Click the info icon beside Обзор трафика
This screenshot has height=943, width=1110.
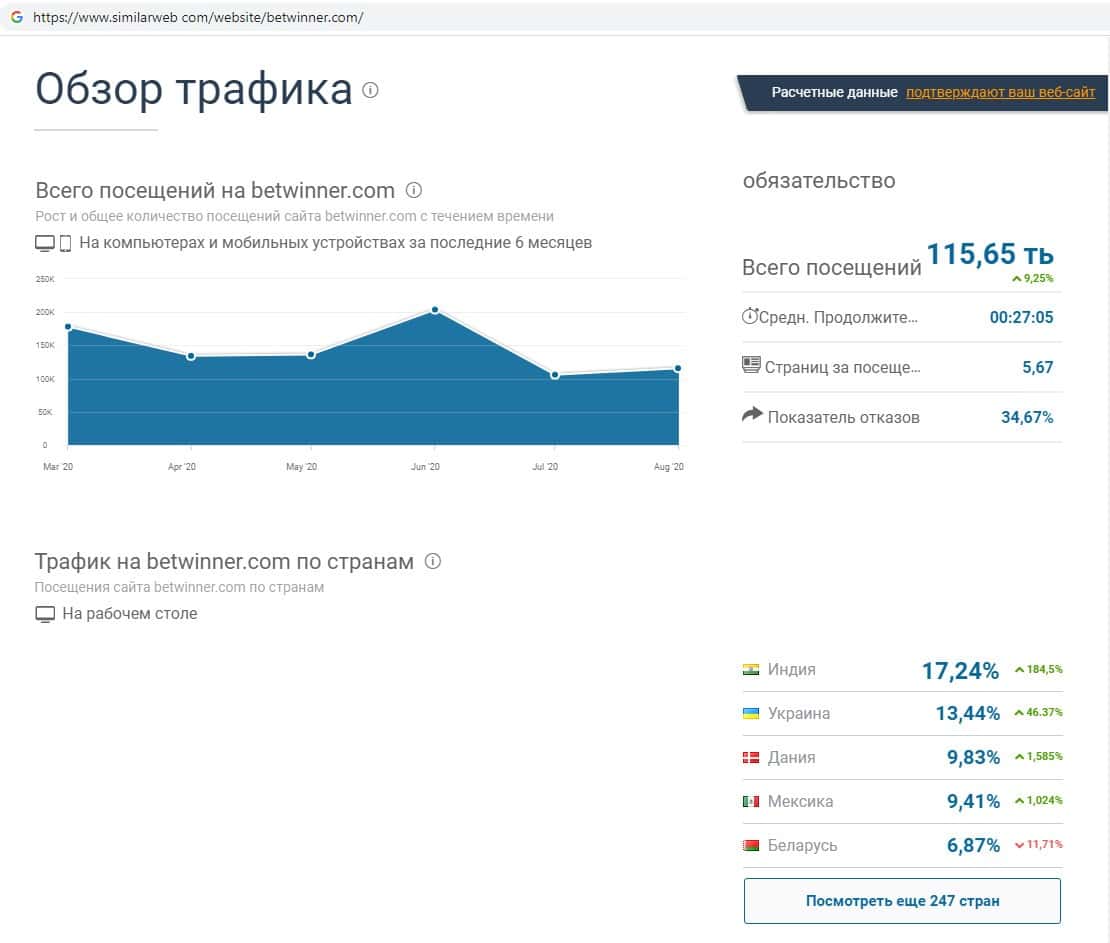click(x=371, y=90)
